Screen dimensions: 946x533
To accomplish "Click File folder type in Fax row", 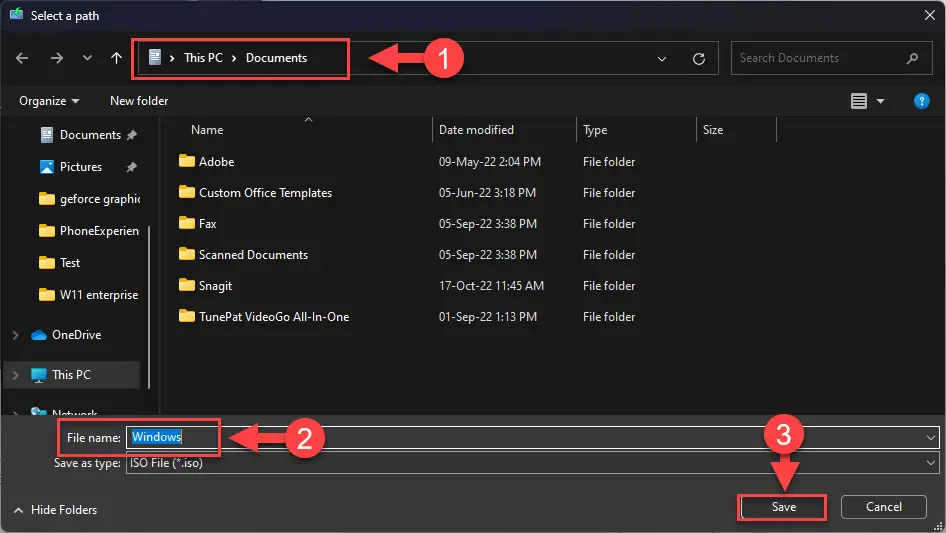I will coord(609,224).
